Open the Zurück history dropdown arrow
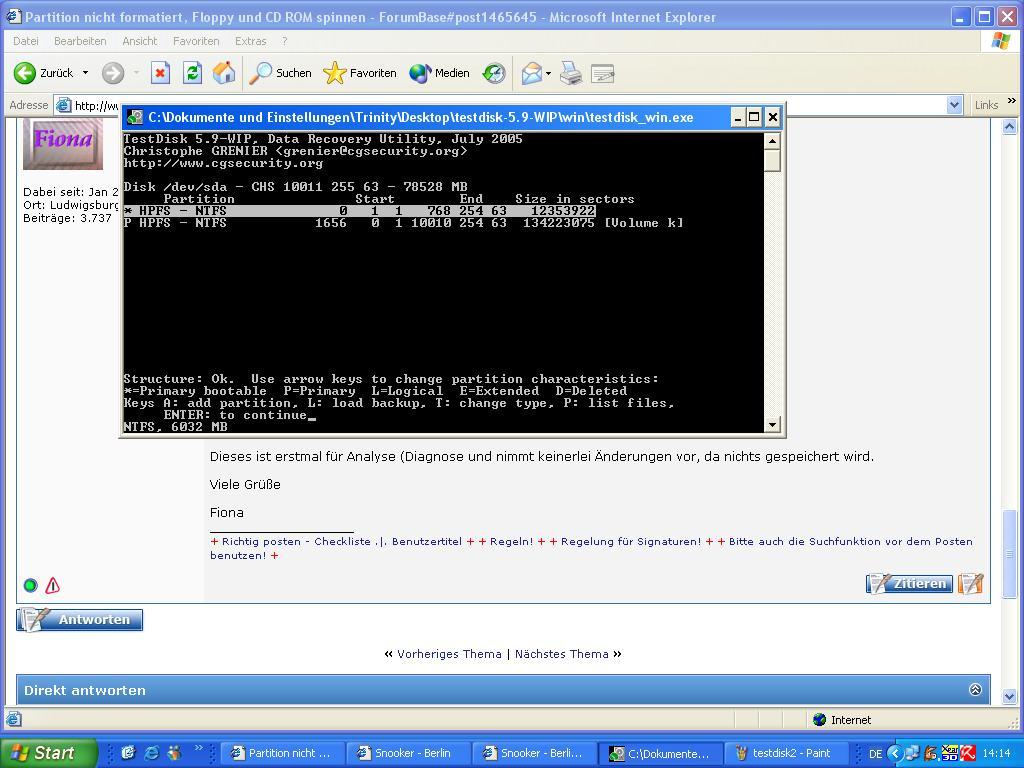 (86, 73)
